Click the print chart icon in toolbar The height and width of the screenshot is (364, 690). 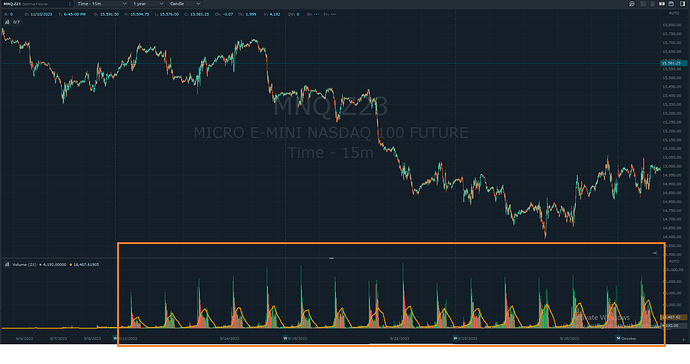[x=671, y=4]
